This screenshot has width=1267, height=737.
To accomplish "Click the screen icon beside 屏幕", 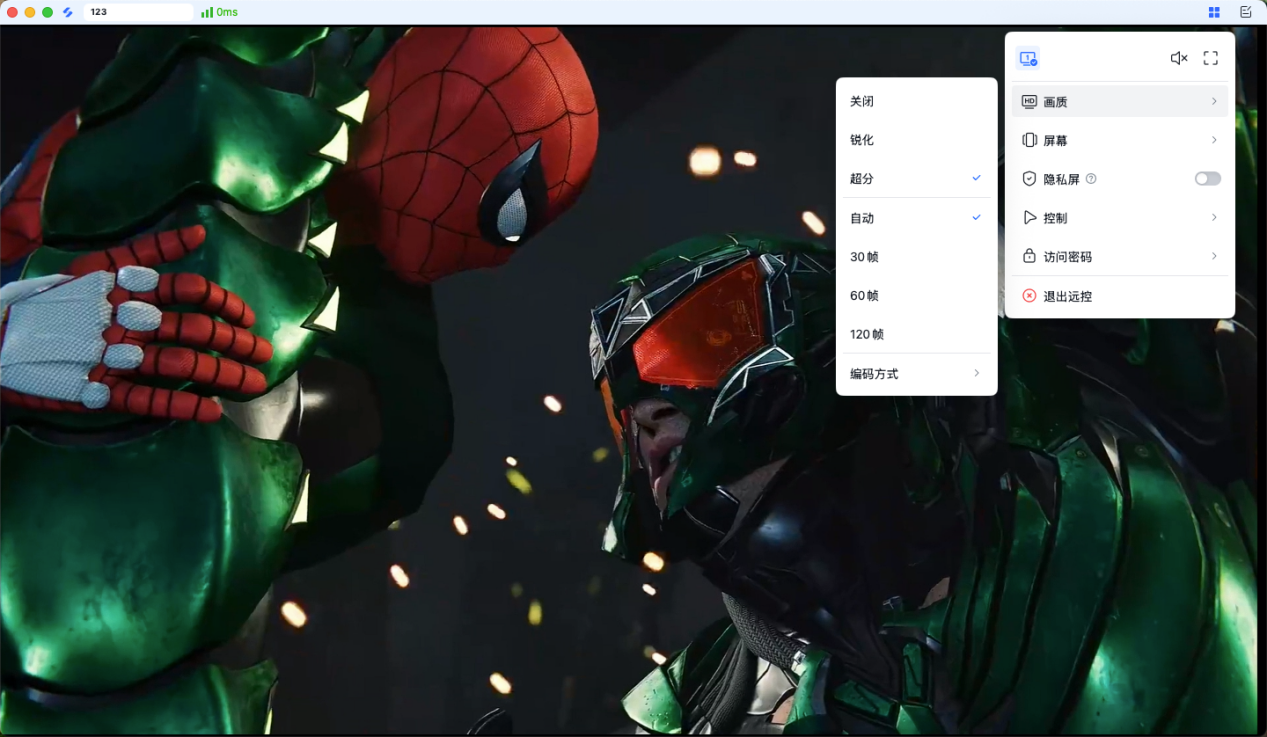I will pos(1029,140).
